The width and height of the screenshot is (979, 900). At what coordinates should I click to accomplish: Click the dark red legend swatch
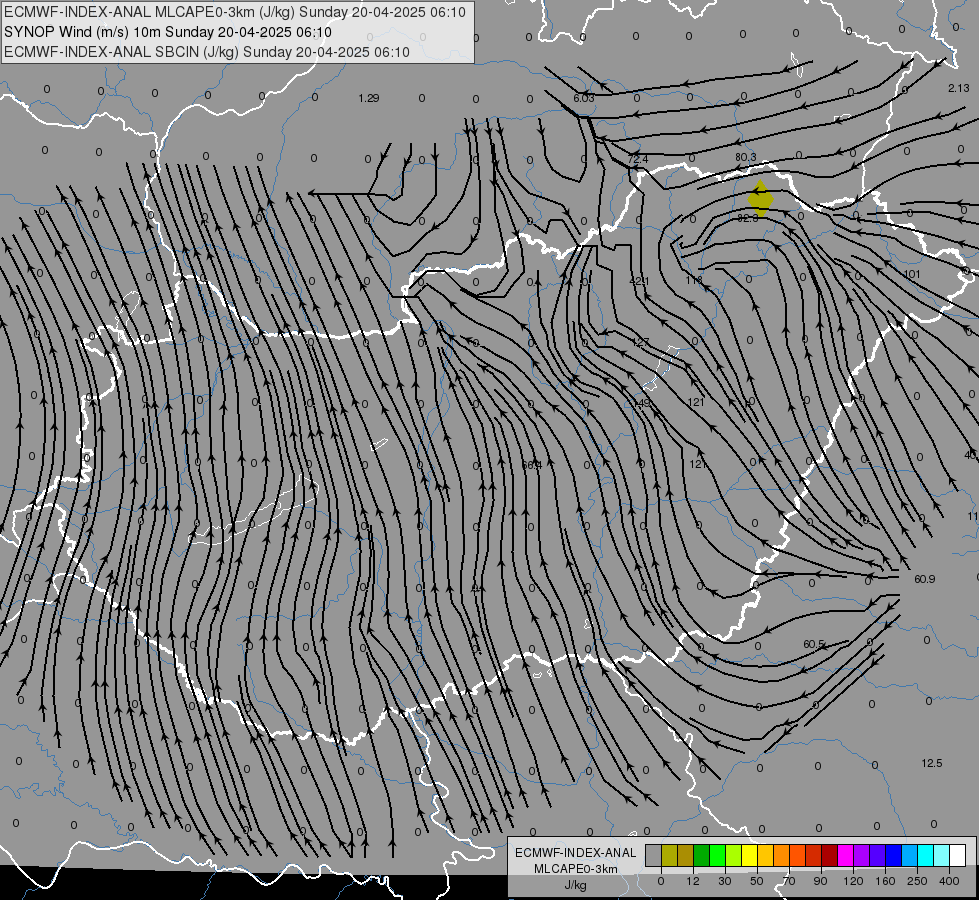coord(829,855)
